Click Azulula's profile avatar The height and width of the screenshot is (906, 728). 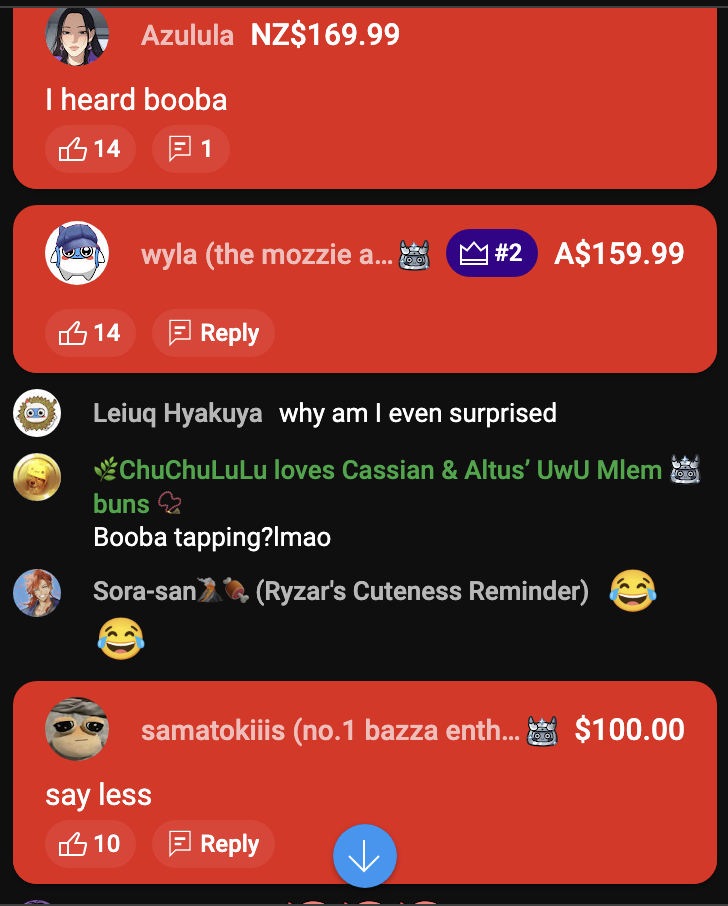(x=77, y=34)
